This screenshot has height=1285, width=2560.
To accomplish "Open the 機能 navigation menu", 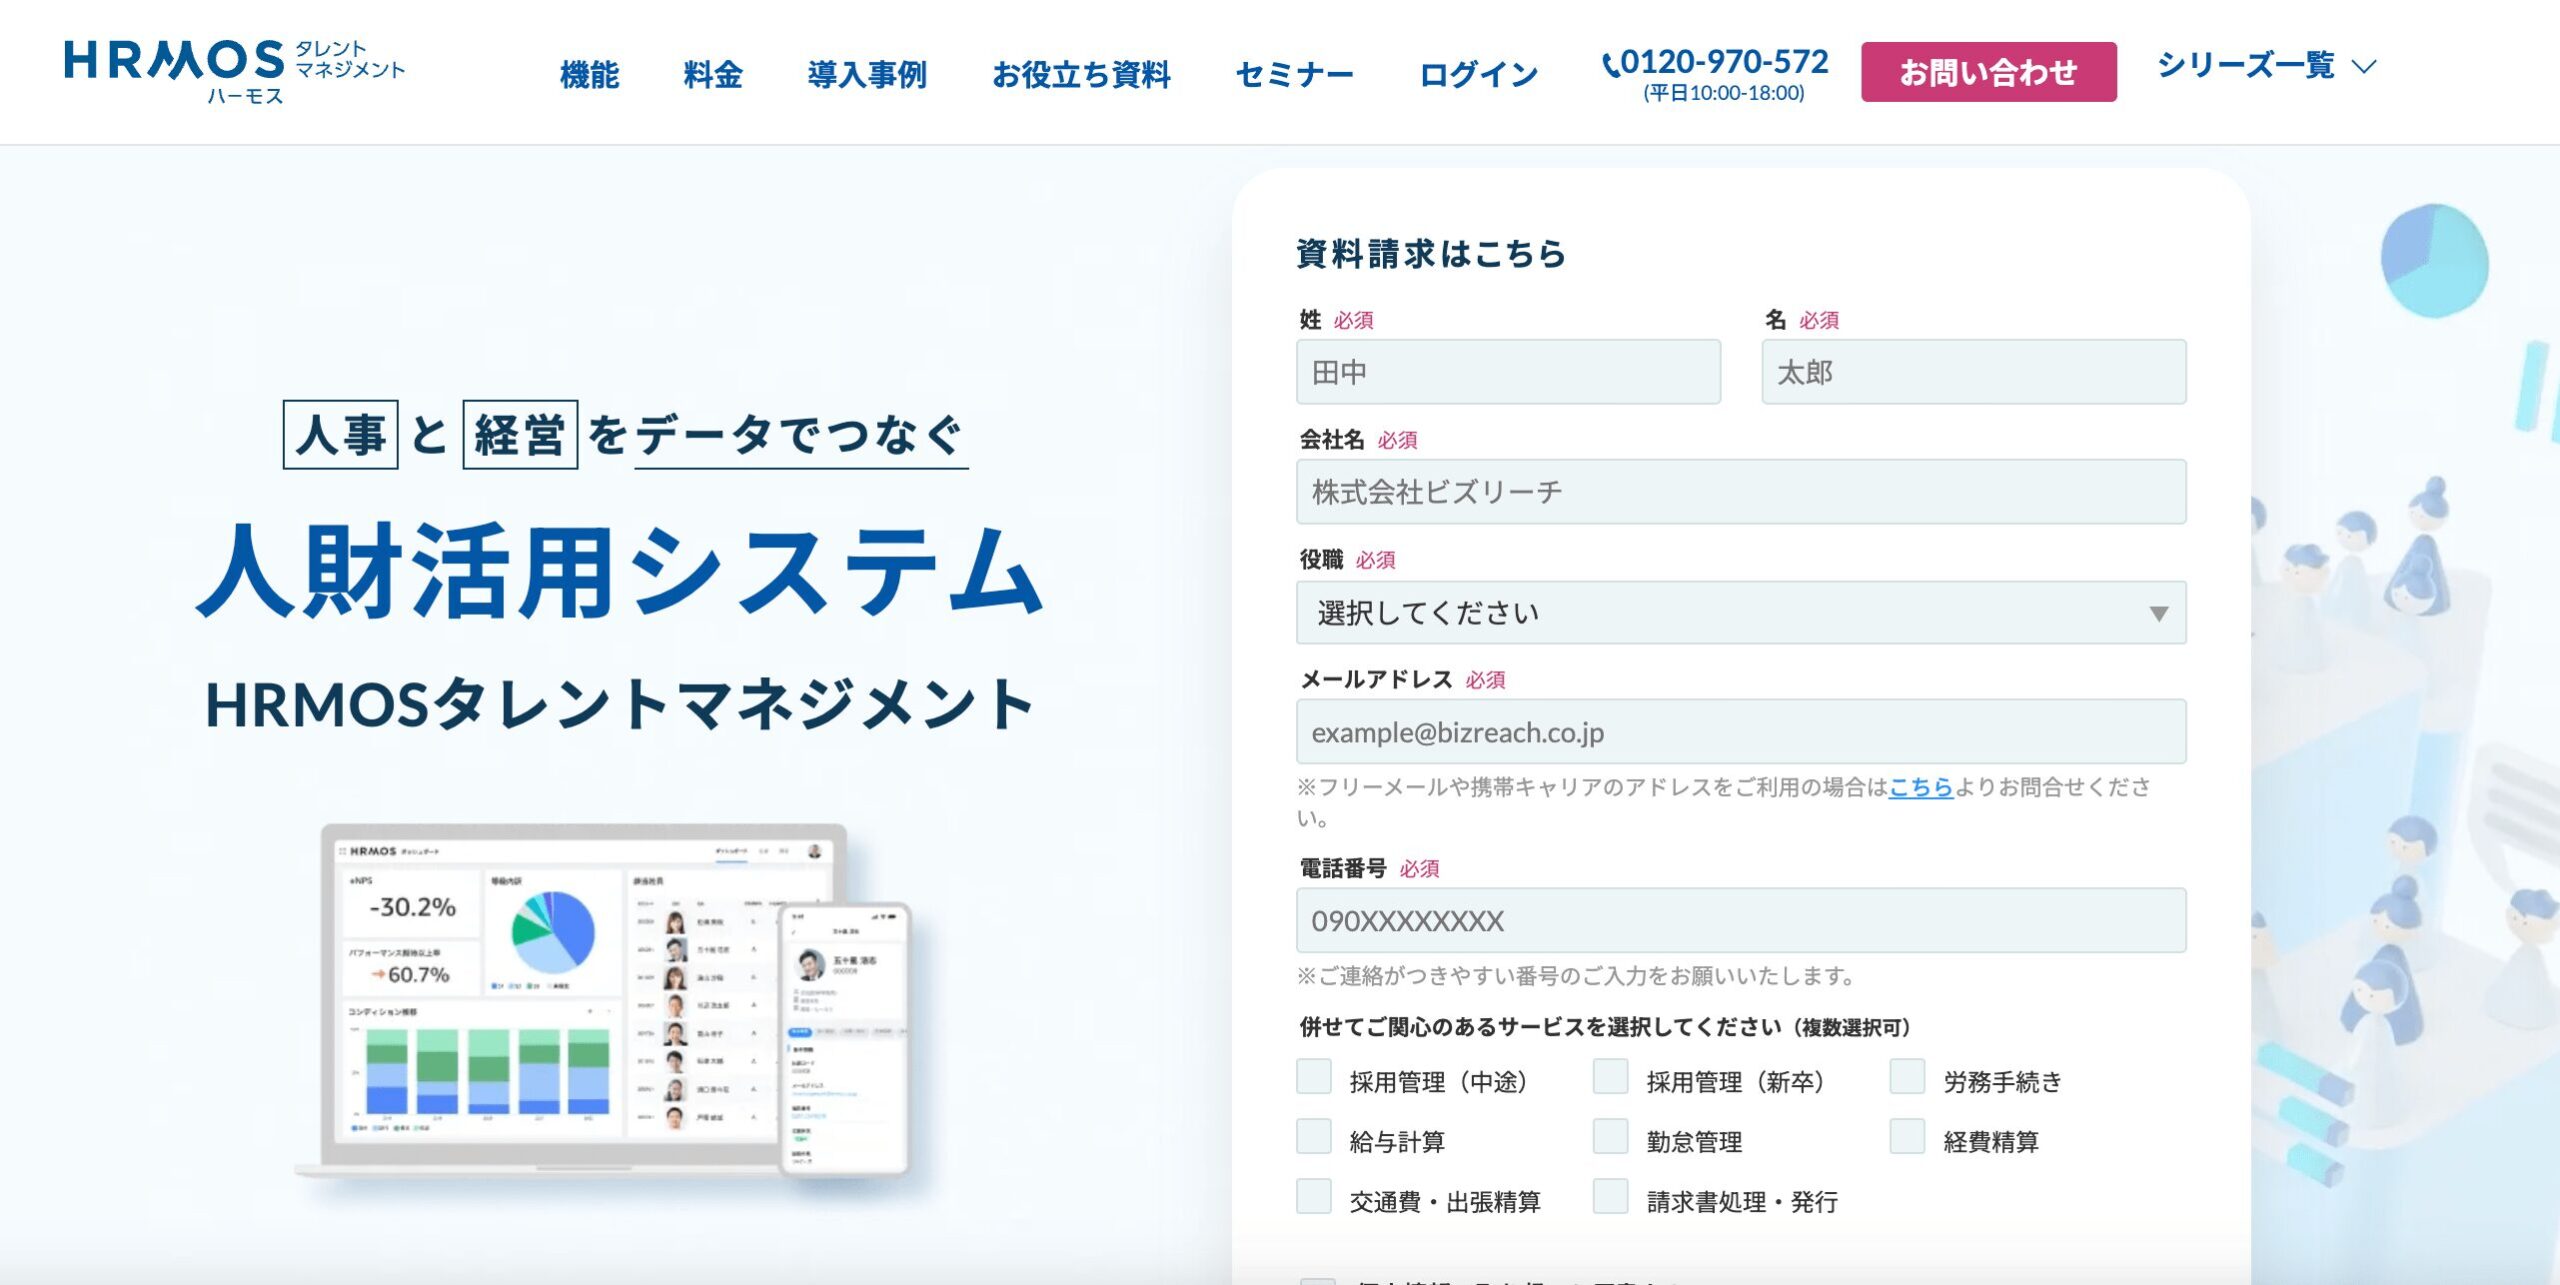I will 589,75.
